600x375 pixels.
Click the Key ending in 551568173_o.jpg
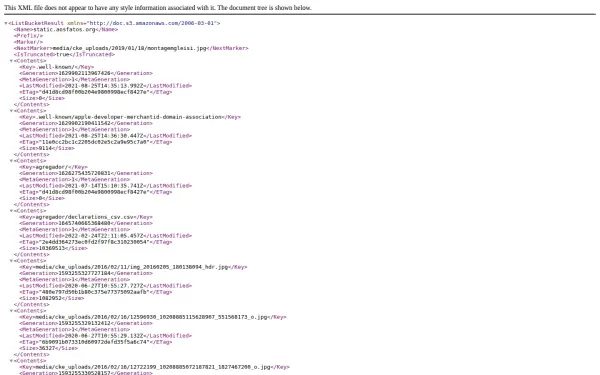pos(153,317)
